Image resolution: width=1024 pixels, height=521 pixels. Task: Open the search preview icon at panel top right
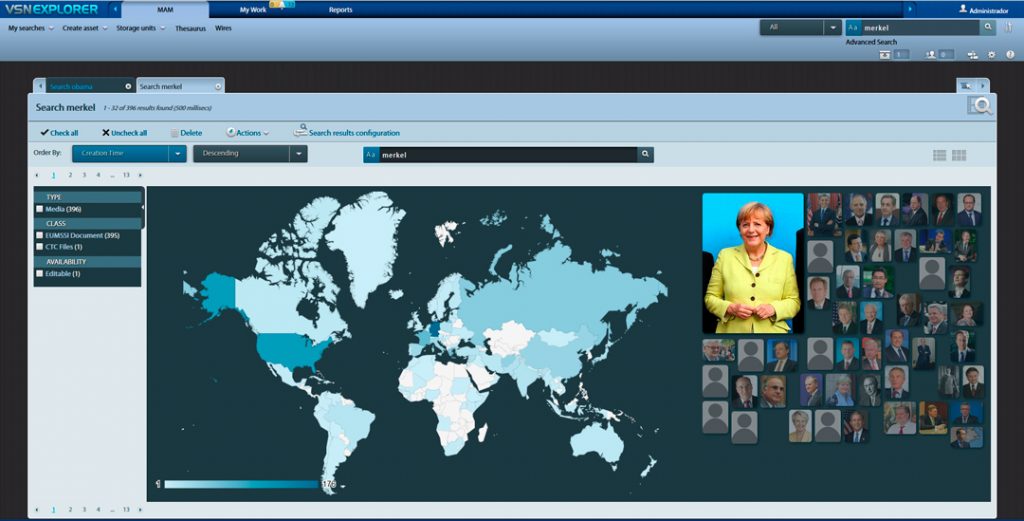click(980, 106)
